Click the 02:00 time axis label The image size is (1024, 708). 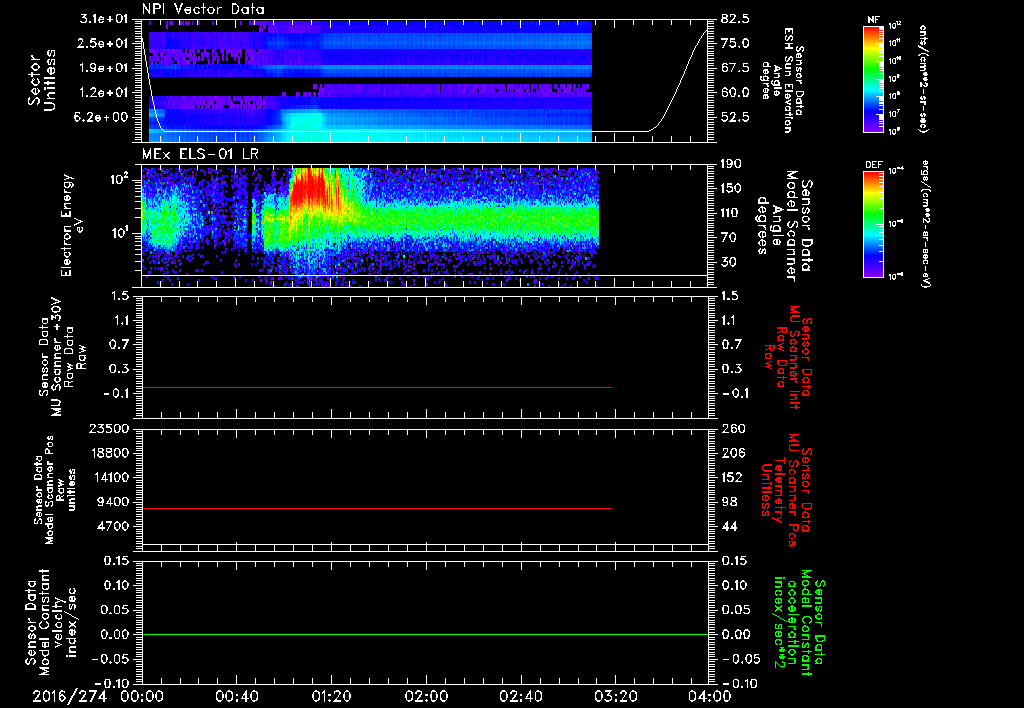[x=426, y=696]
